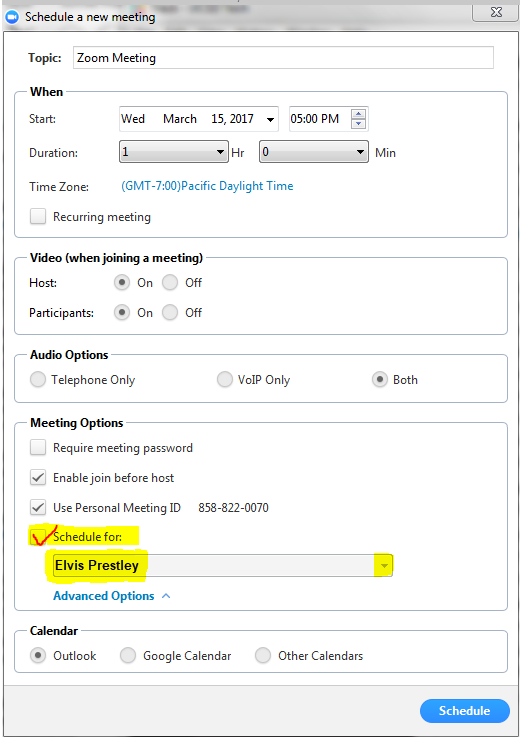Toggle Use Personal Meeting ID checkbox
520x737 pixels.
[38, 508]
